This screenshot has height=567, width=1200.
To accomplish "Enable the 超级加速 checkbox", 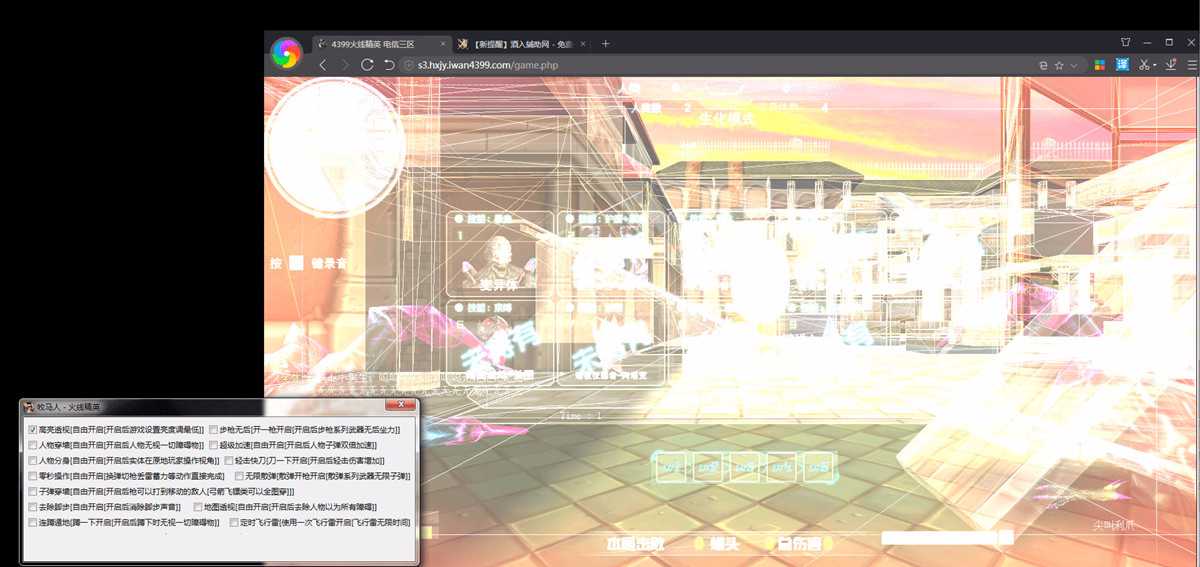I will click(x=213, y=445).
